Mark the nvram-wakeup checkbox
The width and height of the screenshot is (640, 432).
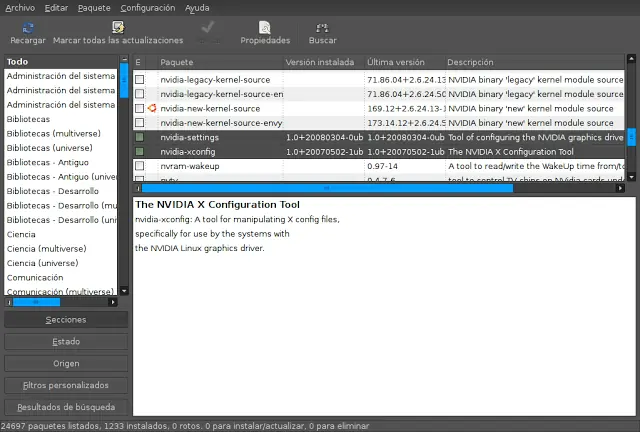[140, 166]
